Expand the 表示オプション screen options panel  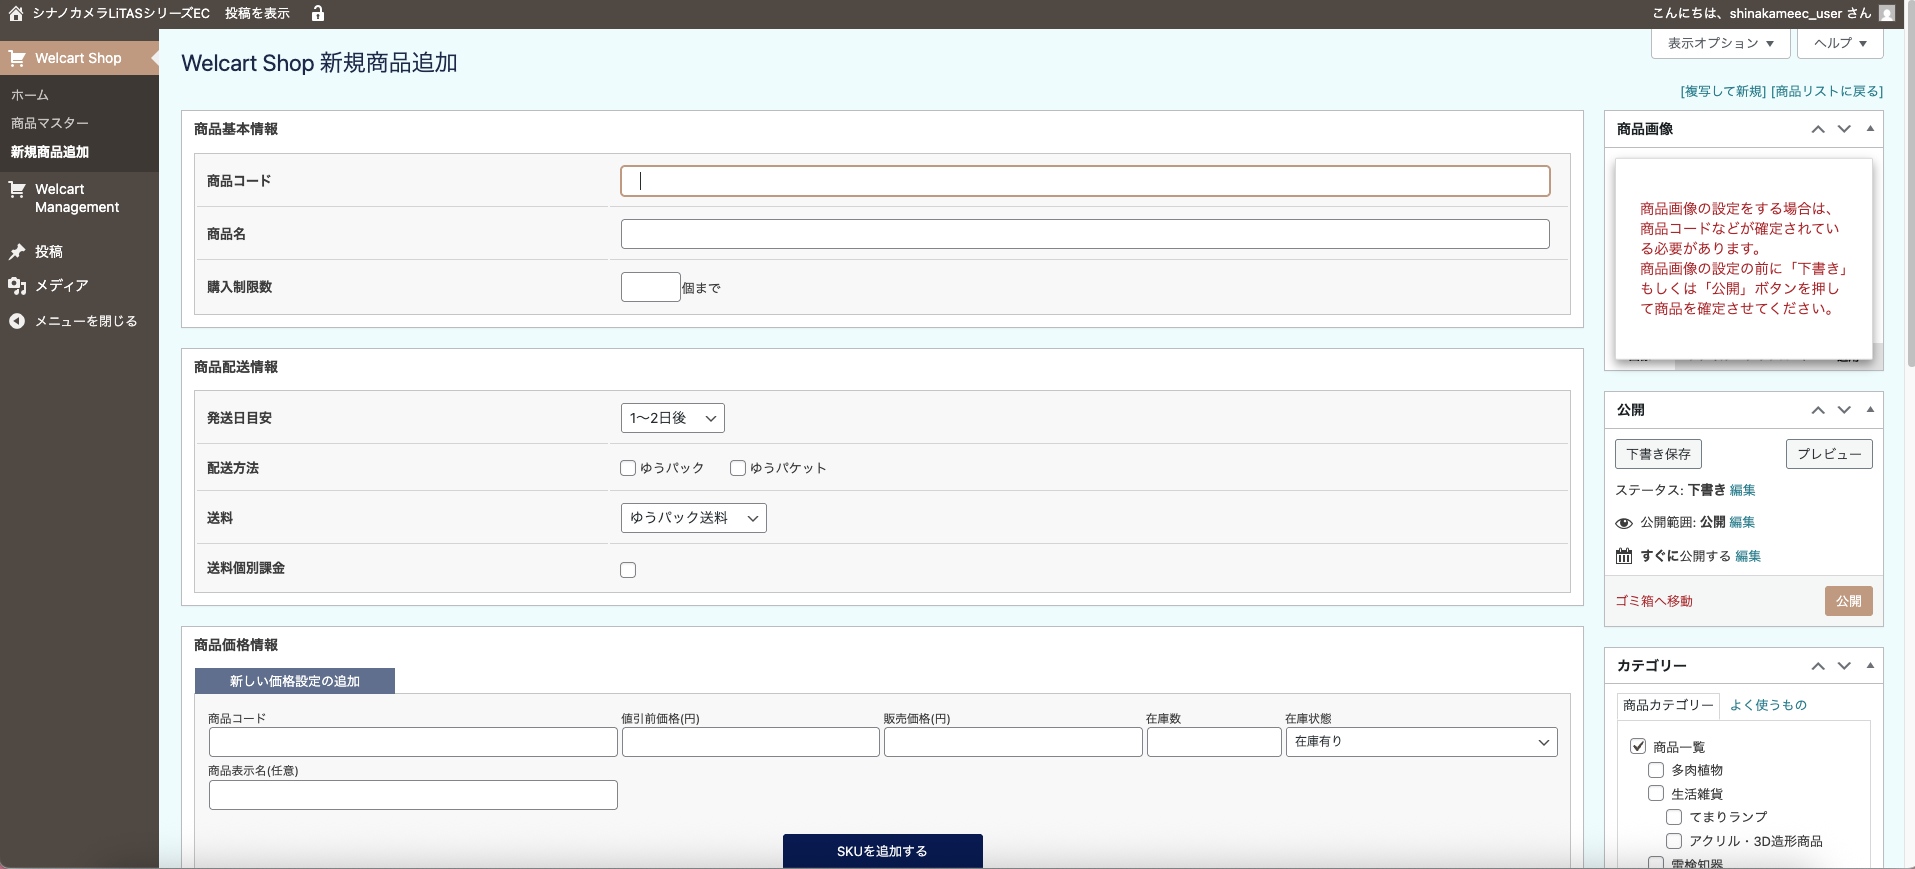[x=1720, y=43]
